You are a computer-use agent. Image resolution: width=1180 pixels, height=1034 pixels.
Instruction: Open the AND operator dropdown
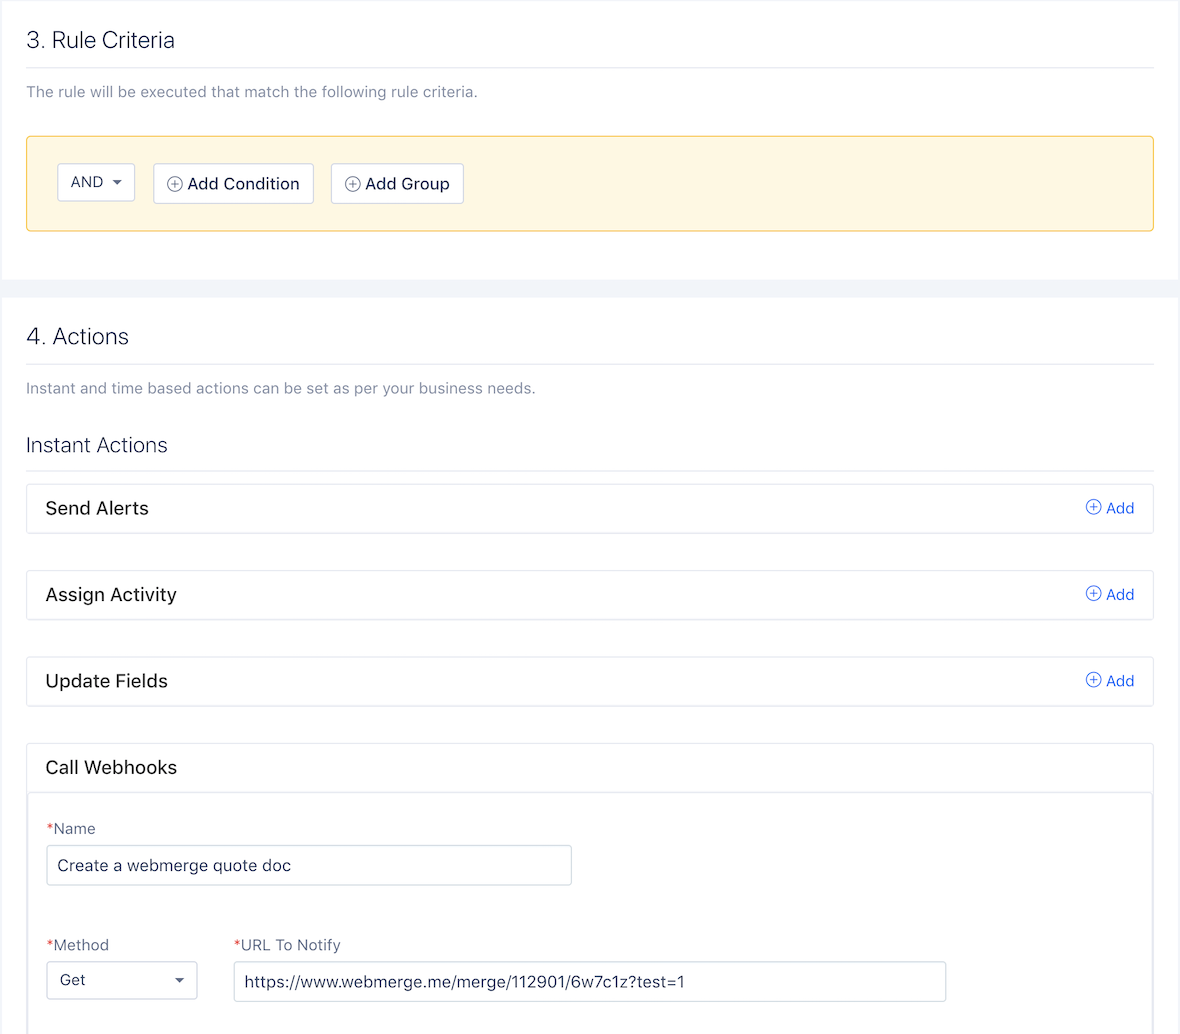click(96, 183)
